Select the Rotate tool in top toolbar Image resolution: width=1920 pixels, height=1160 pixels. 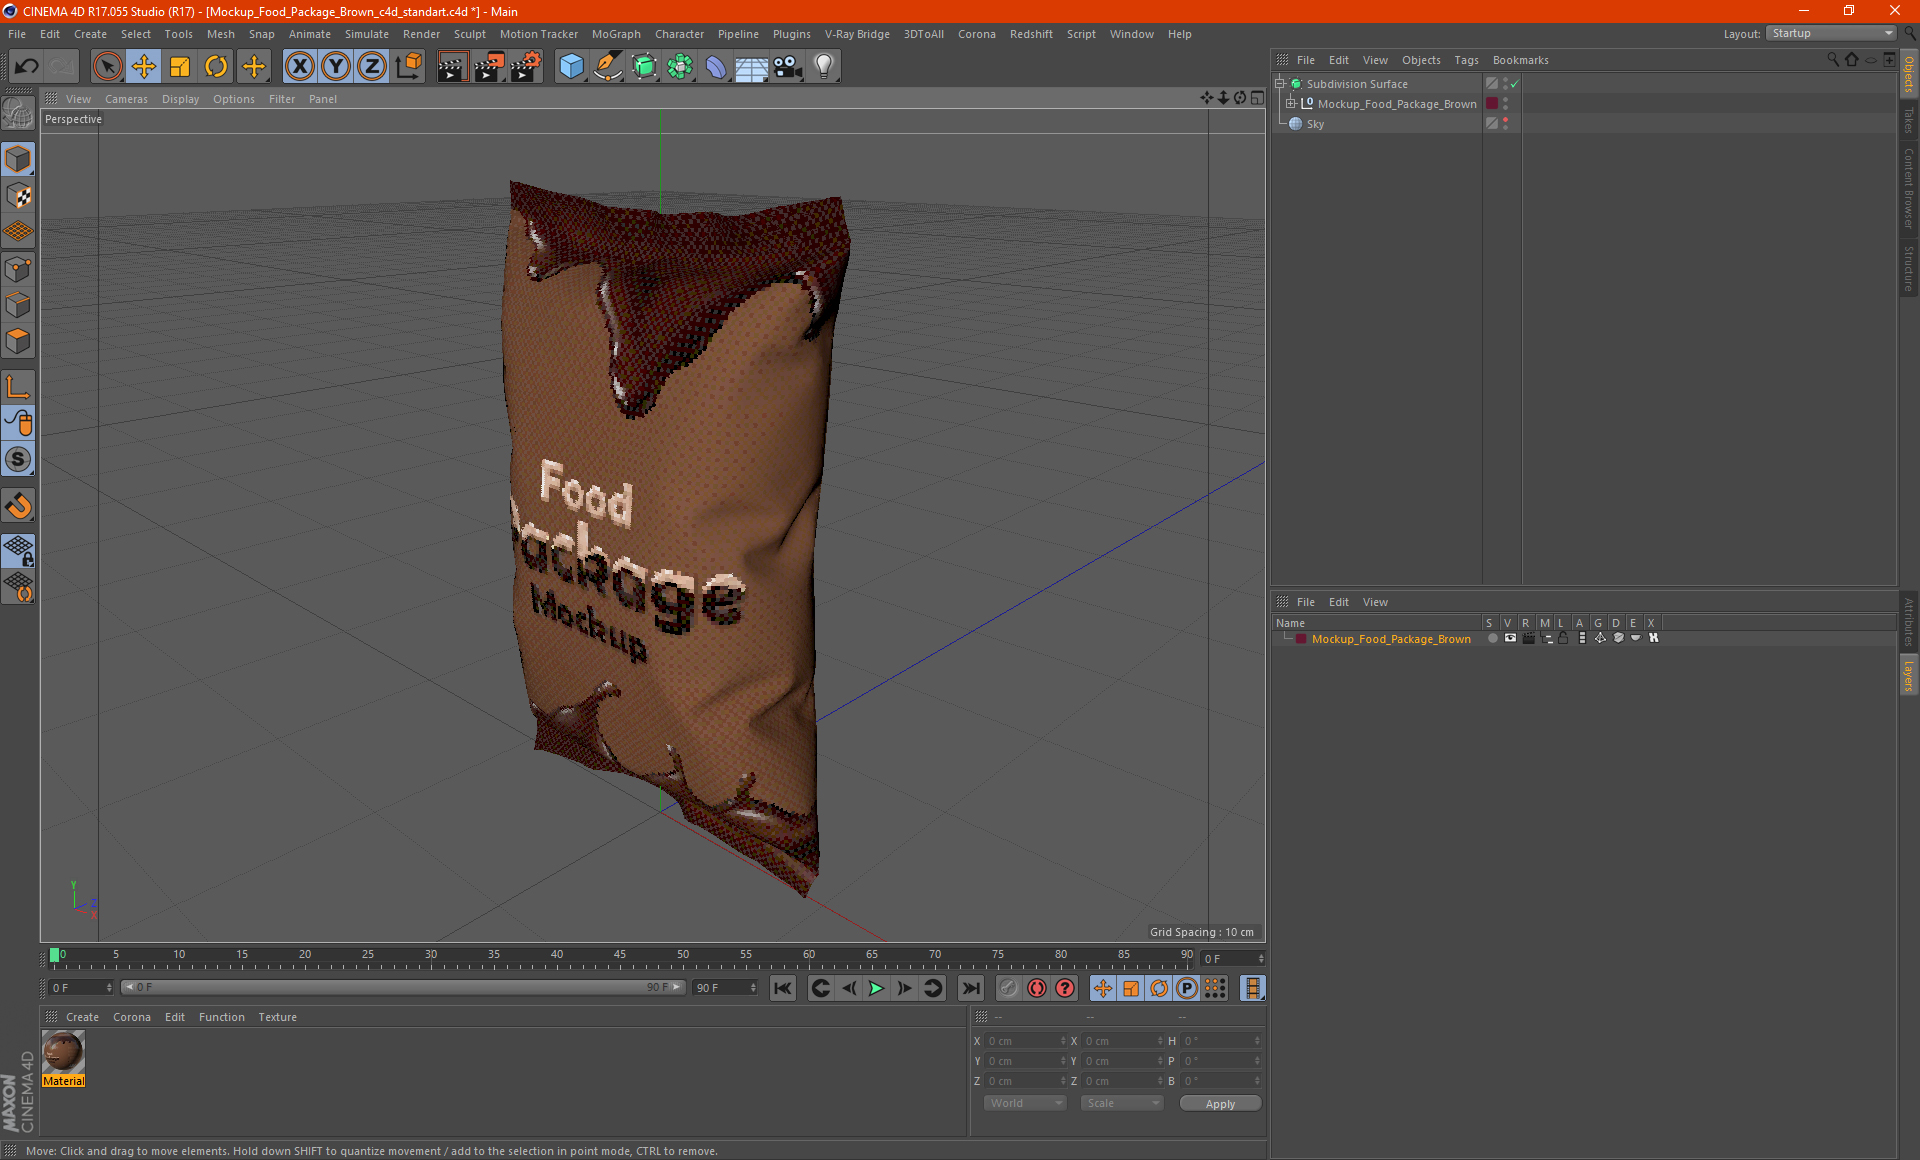[x=216, y=67]
